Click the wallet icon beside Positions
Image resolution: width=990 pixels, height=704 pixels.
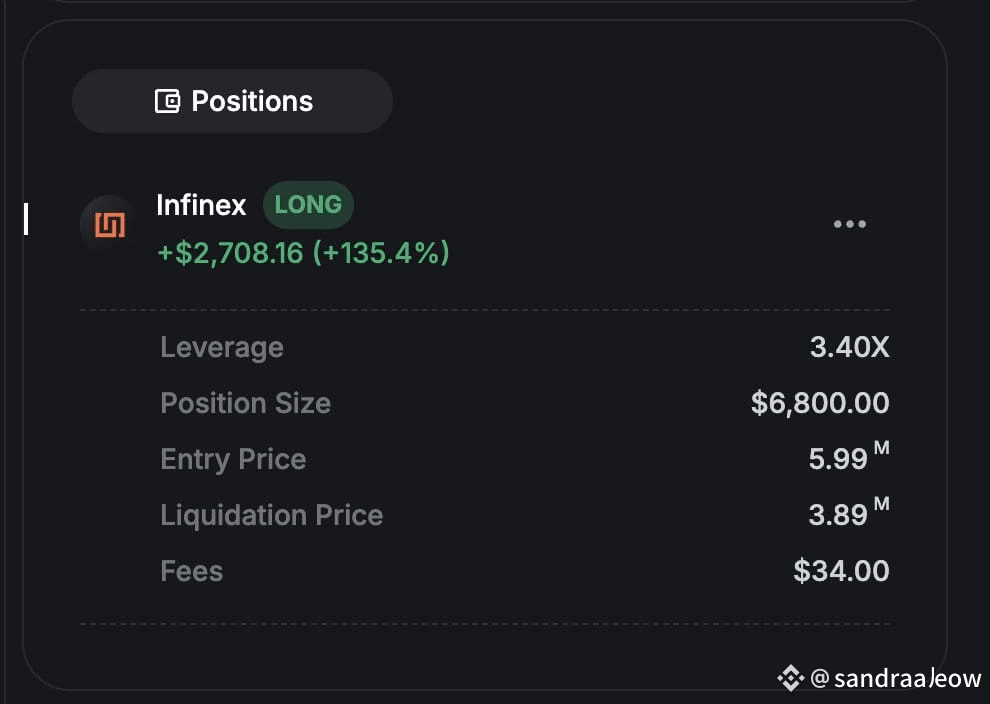tap(167, 101)
